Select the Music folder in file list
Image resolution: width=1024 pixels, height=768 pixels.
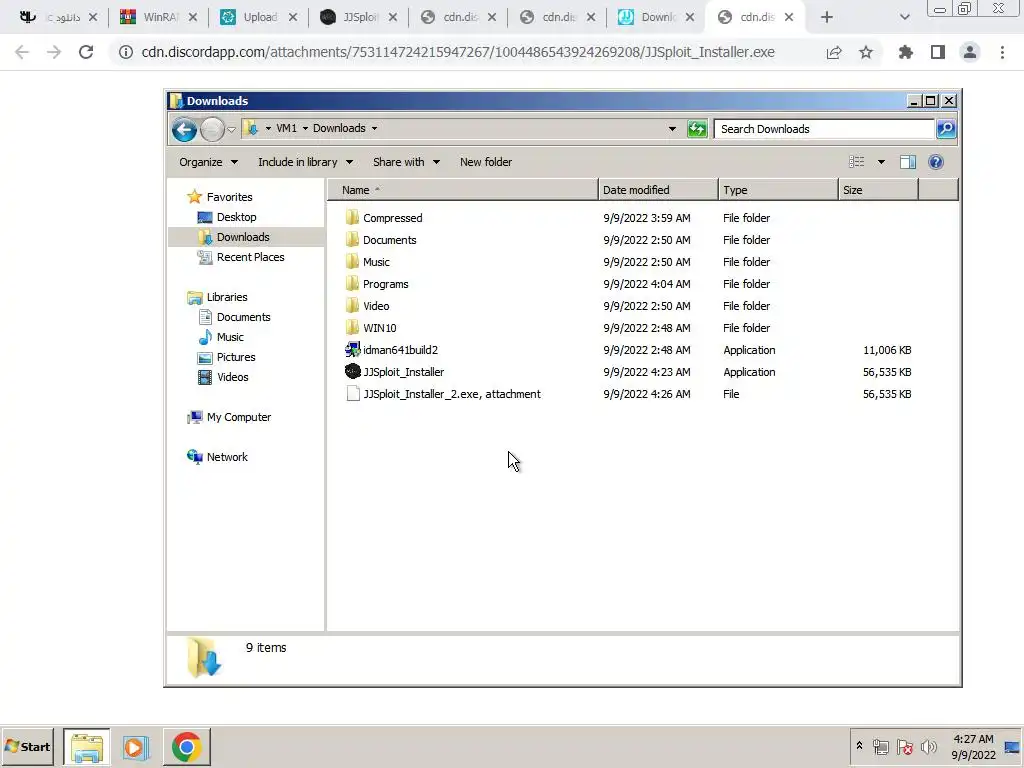click(x=376, y=262)
